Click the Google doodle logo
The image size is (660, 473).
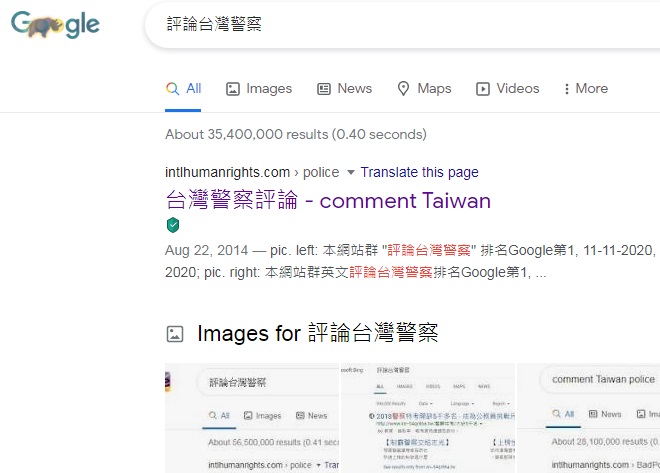[55, 25]
